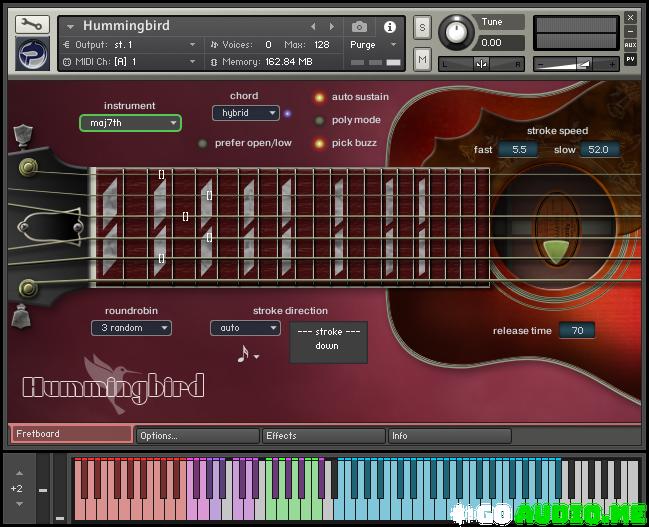The width and height of the screenshot is (649, 527).
Task: Click the Hummingbird instrument name
Action: pyautogui.click(x=126, y=26)
